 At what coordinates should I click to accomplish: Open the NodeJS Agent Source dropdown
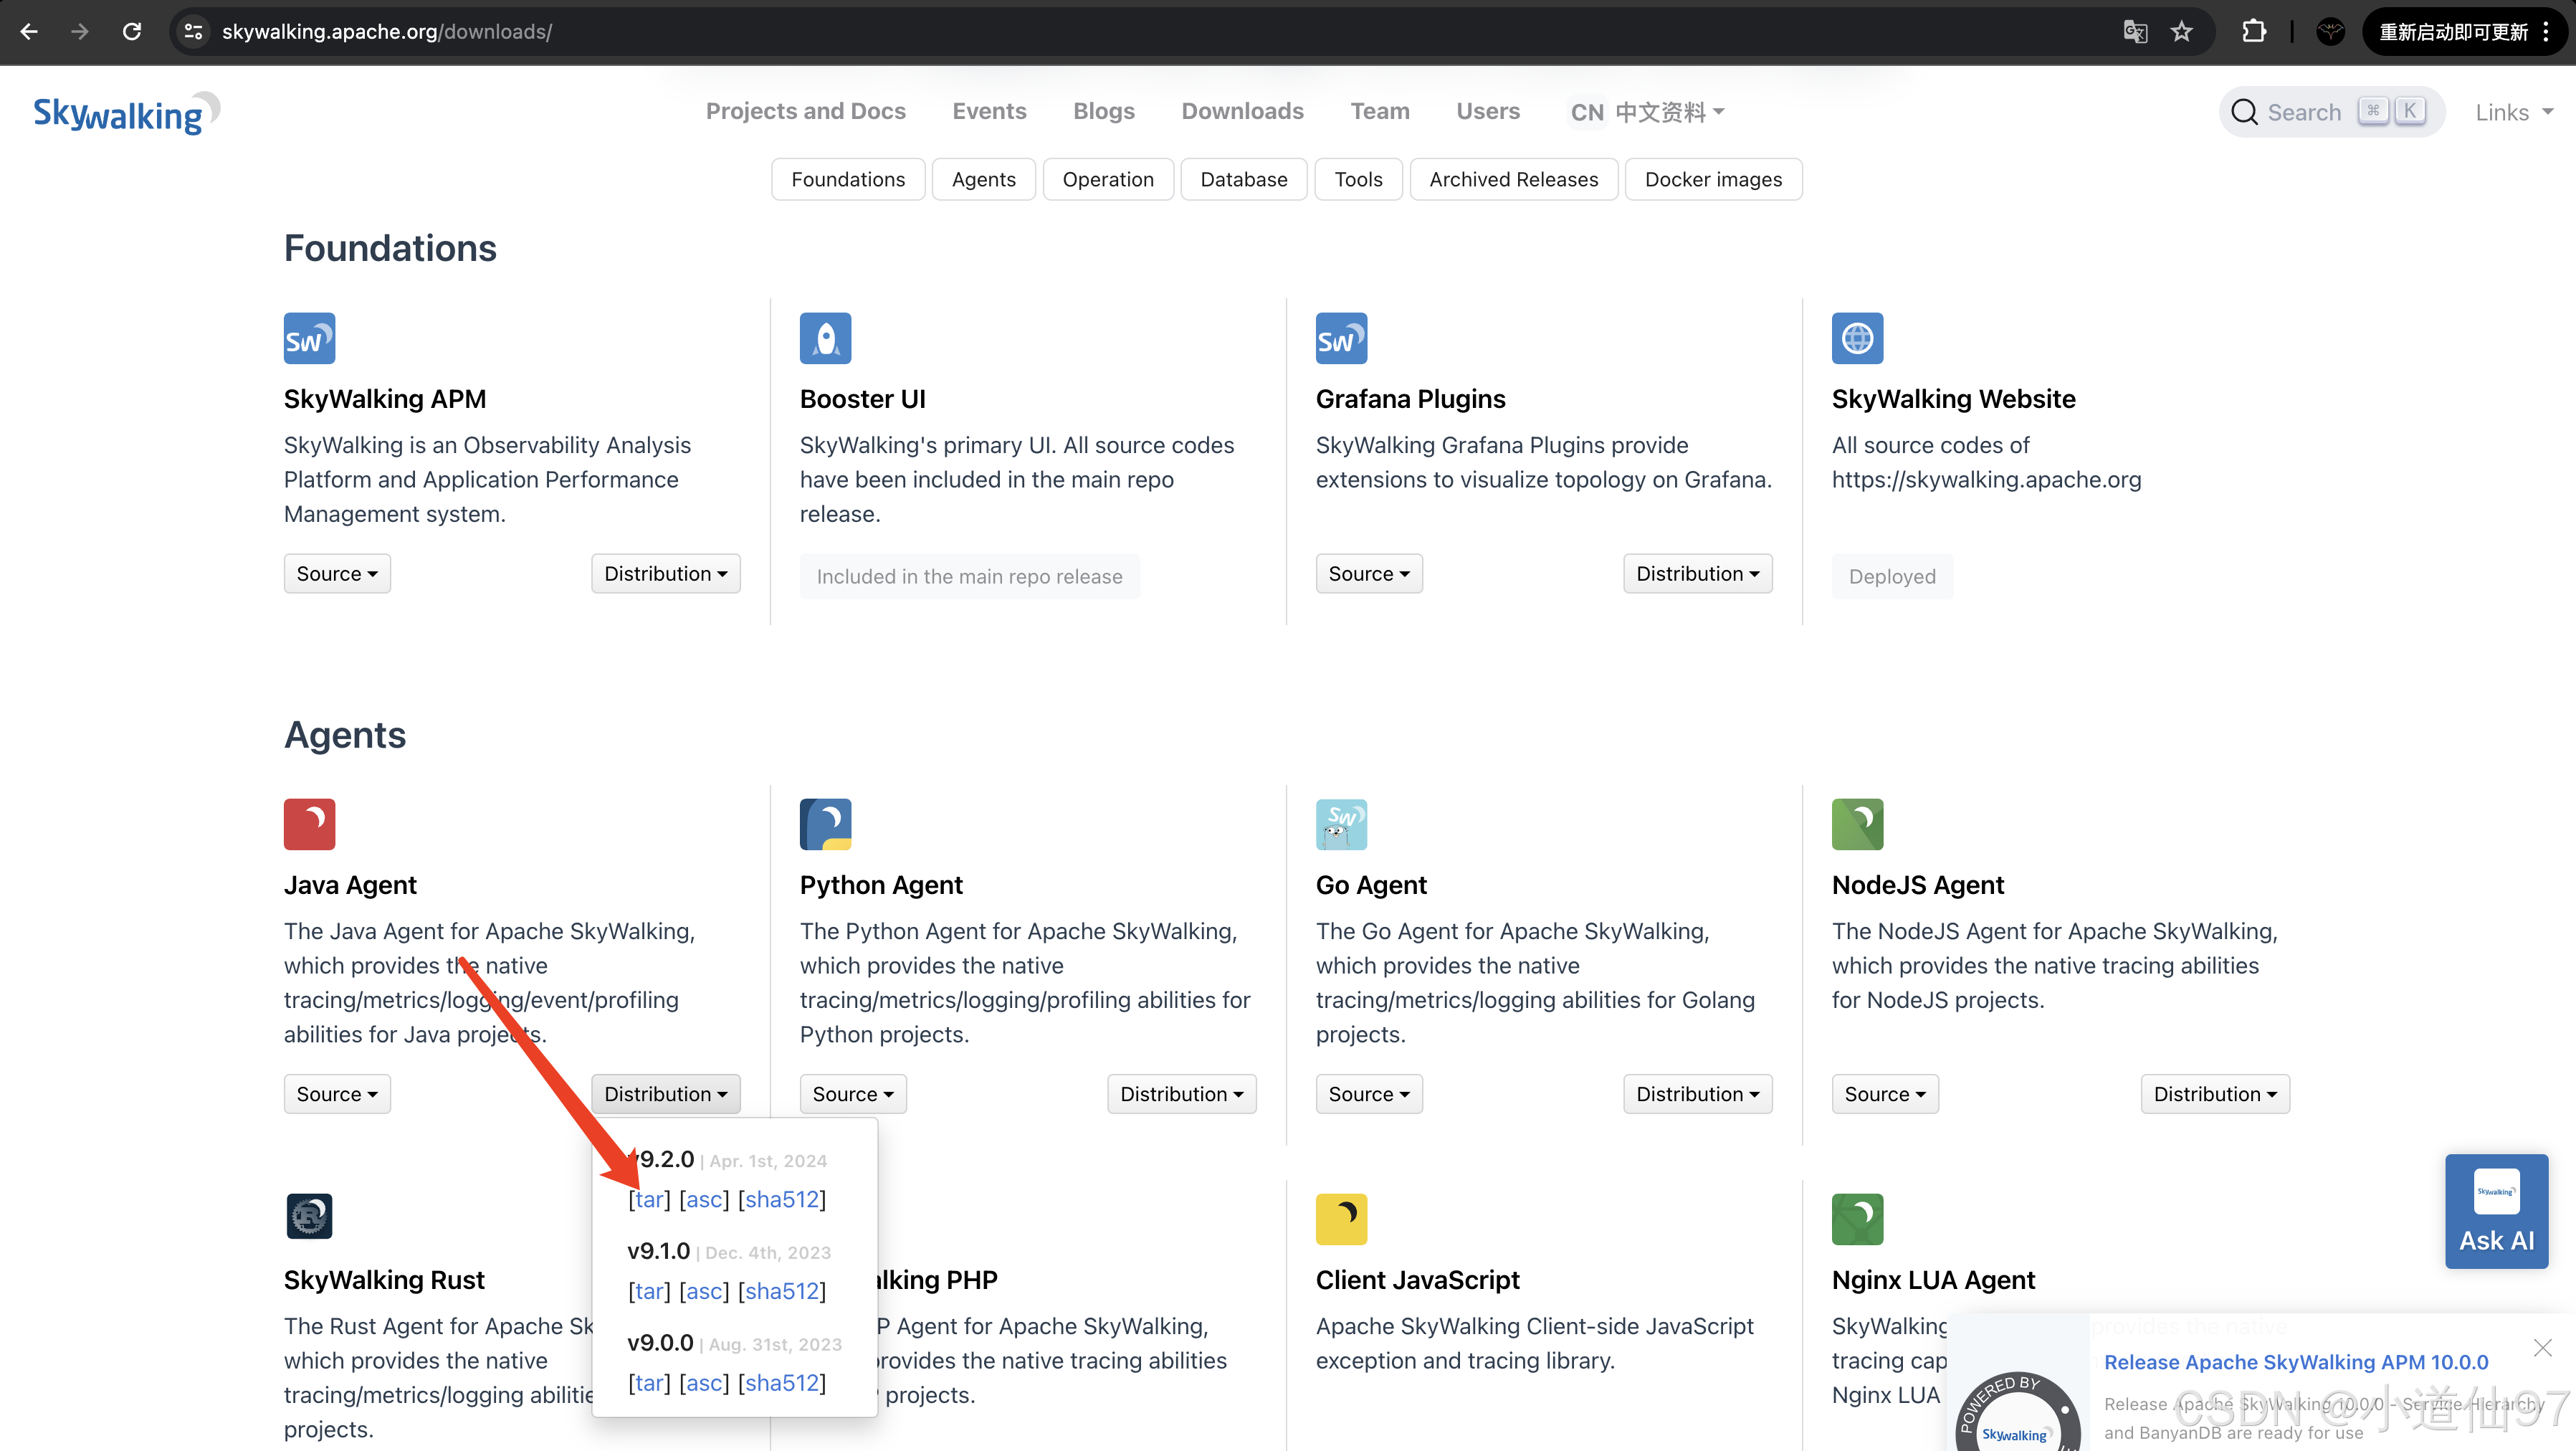tap(1885, 1093)
